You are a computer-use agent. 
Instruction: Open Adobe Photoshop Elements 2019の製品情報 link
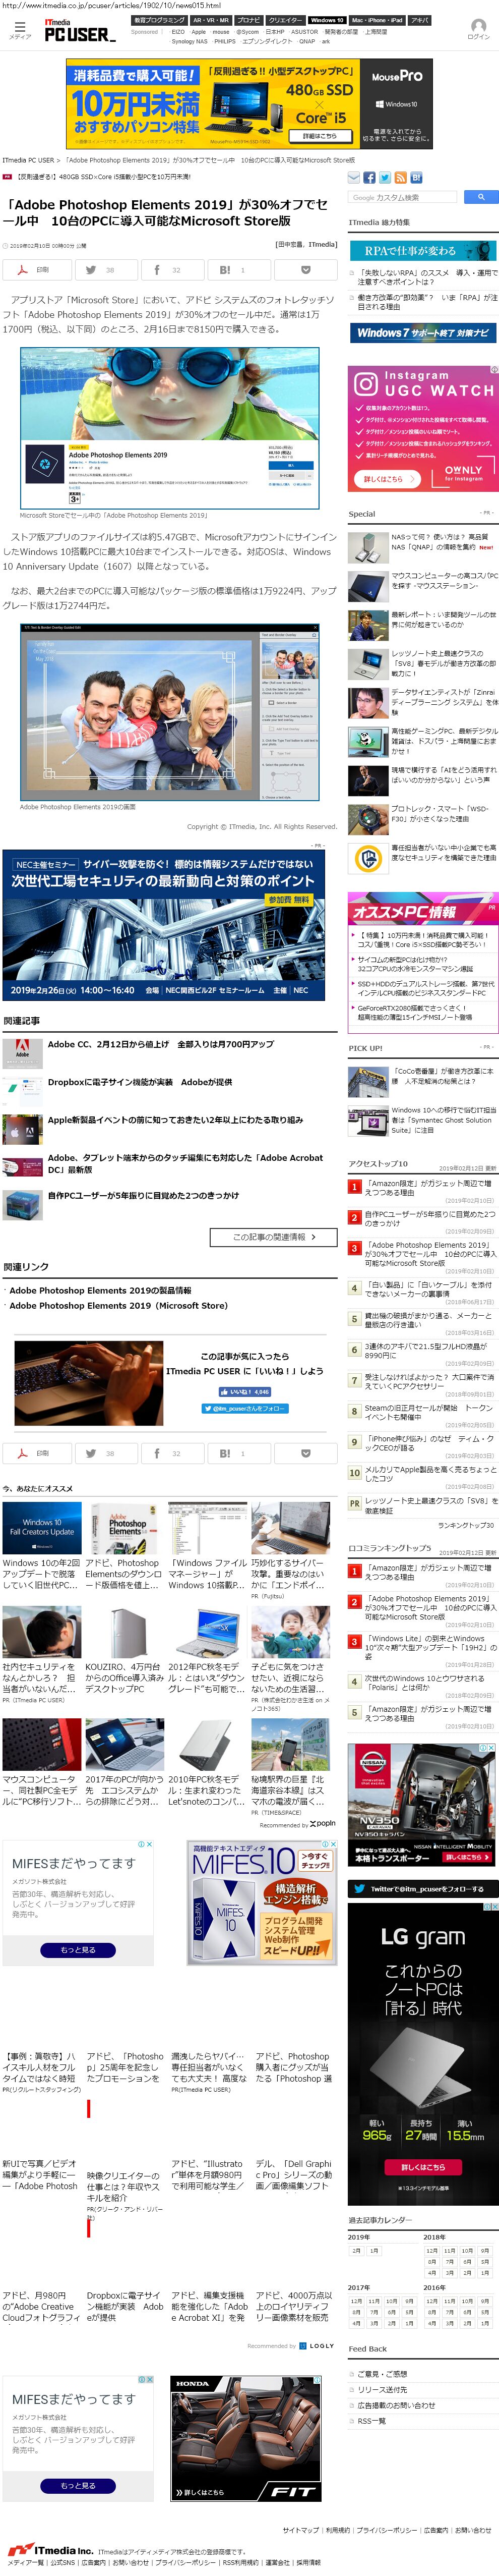coord(100,1290)
